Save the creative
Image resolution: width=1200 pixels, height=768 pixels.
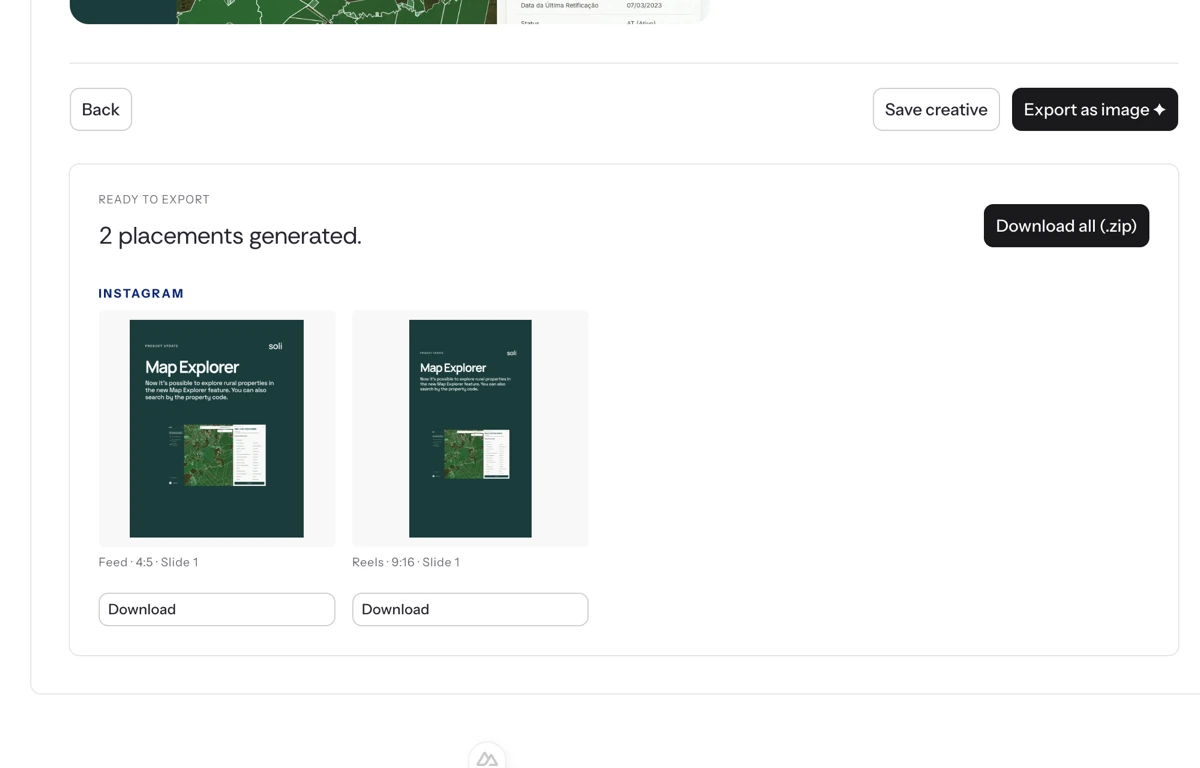click(936, 109)
